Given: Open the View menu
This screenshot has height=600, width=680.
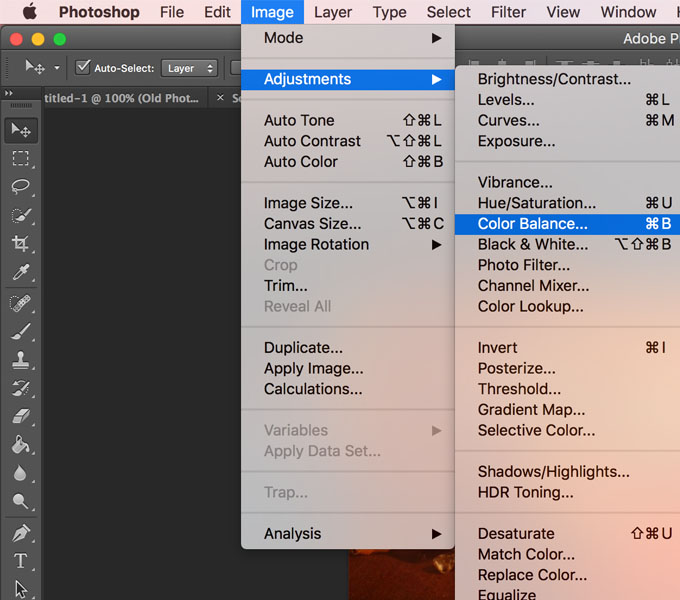Looking at the screenshot, I should [563, 12].
